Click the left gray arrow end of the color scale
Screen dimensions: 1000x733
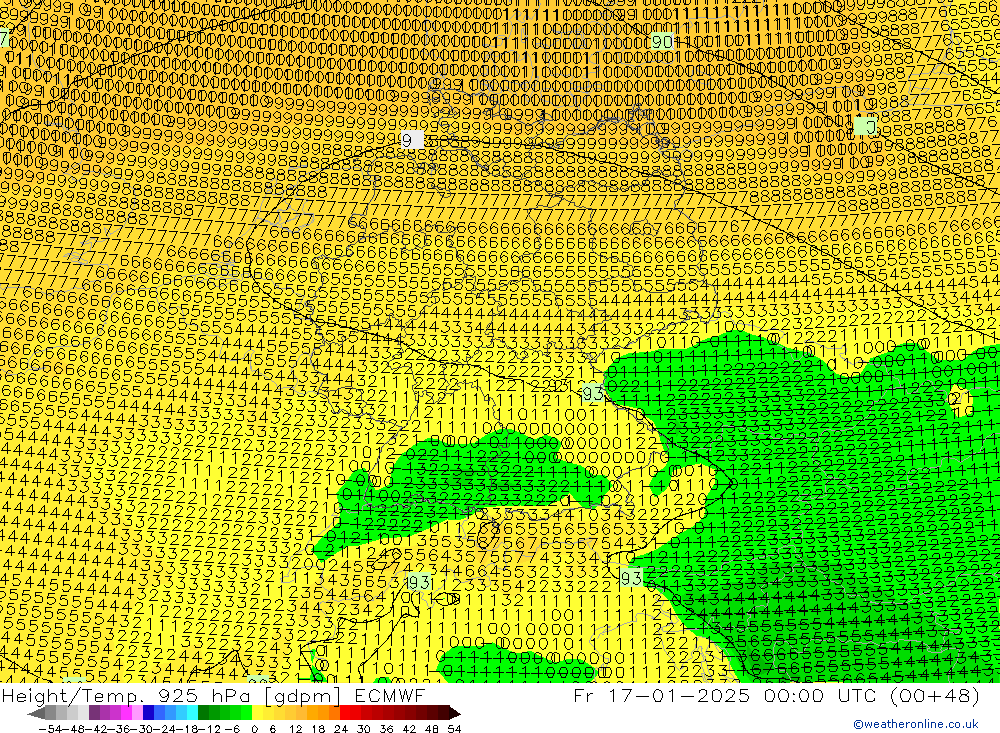[x=36, y=714]
